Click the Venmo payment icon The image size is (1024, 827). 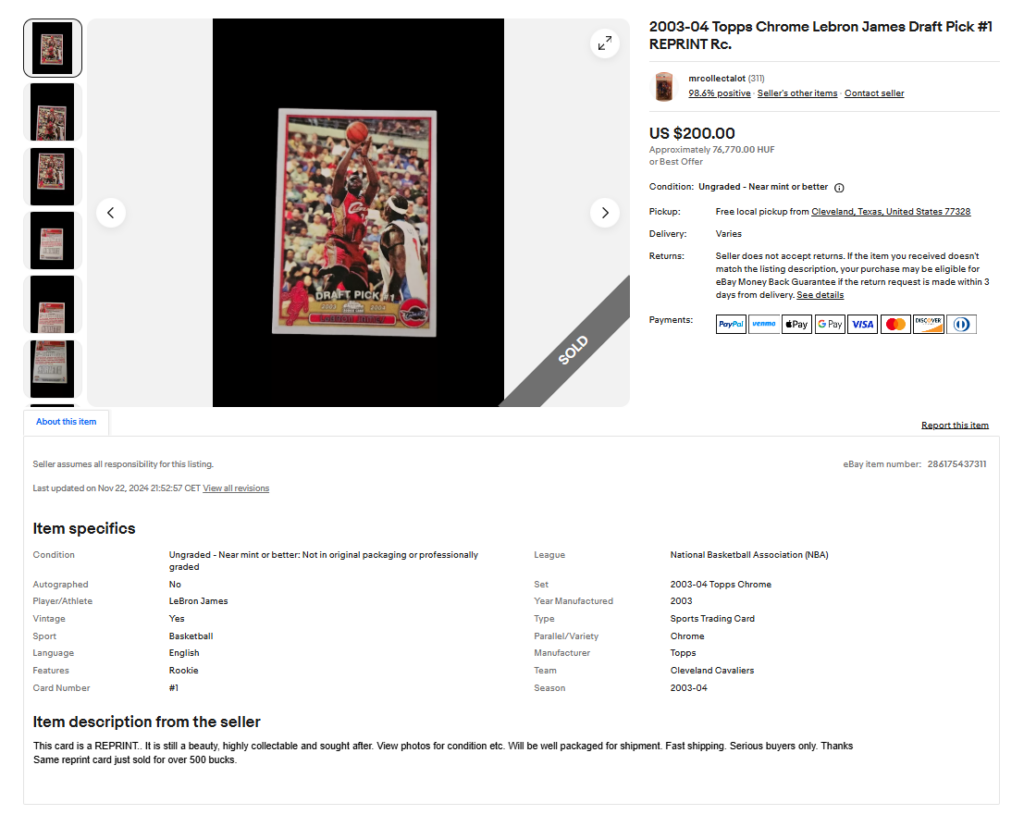(763, 324)
